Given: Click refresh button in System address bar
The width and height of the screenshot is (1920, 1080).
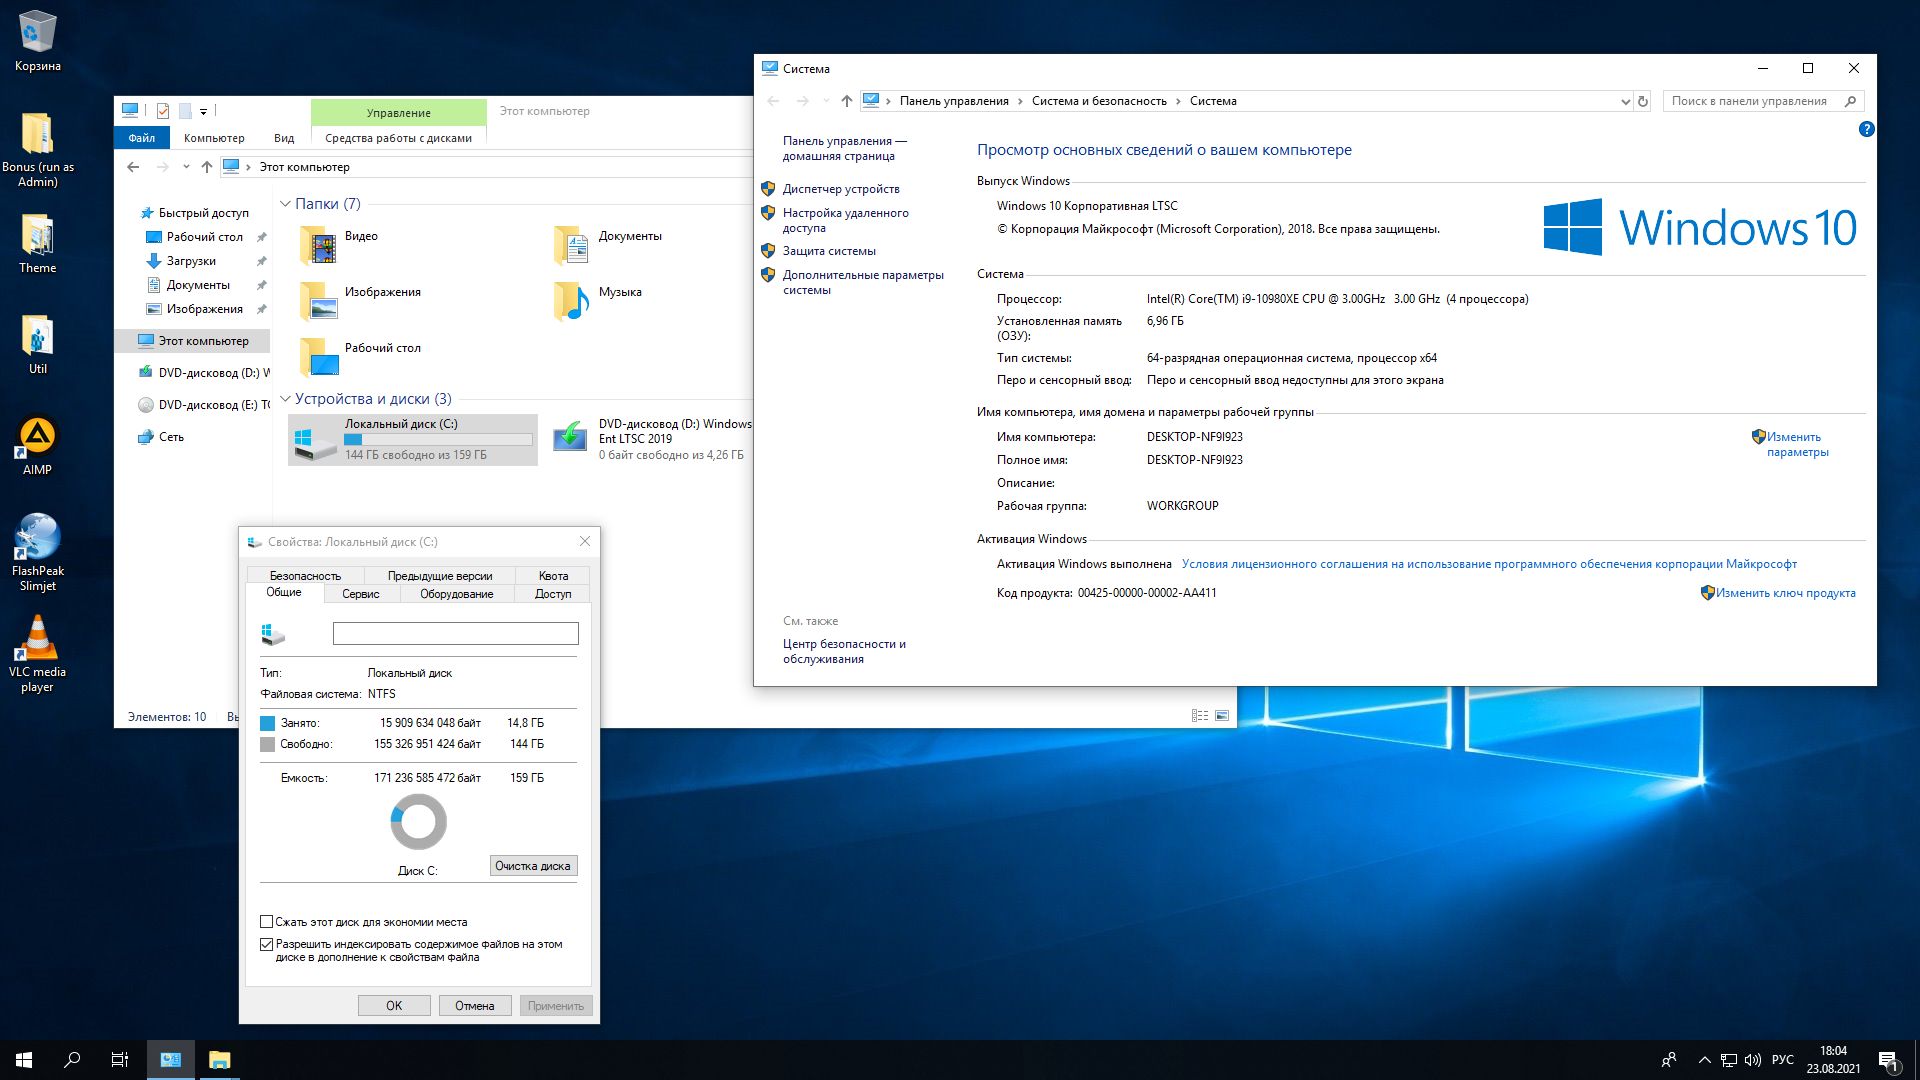Looking at the screenshot, I should point(1642,101).
